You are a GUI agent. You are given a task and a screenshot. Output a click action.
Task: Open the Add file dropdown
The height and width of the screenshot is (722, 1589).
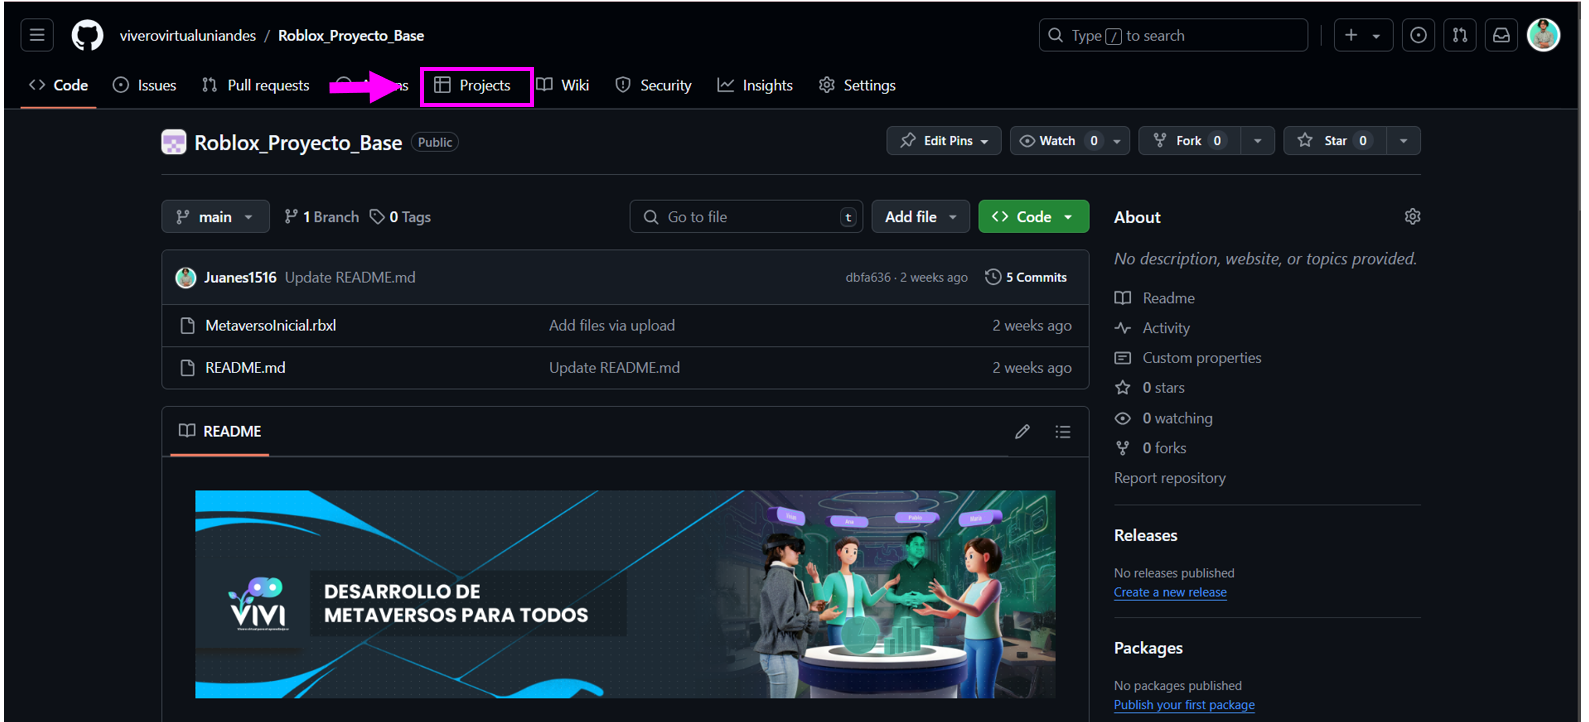pyautogui.click(x=921, y=217)
